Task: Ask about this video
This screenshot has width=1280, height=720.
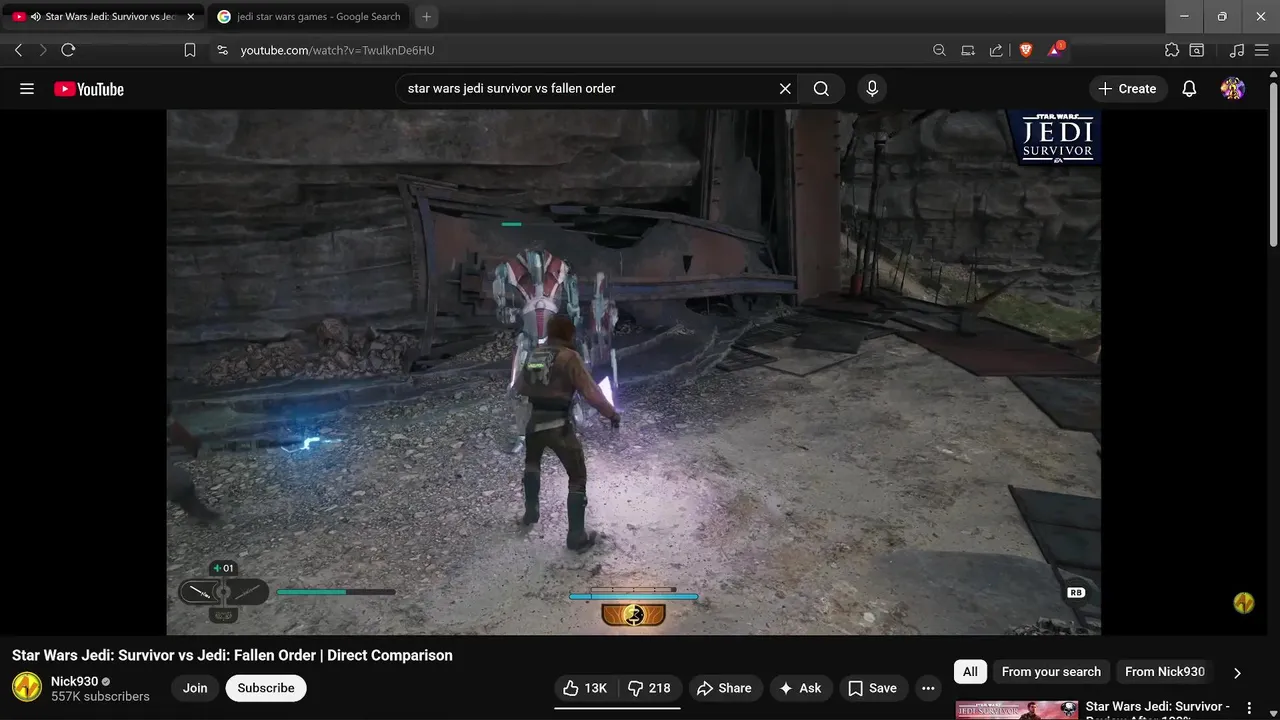Action: coord(800,688)
